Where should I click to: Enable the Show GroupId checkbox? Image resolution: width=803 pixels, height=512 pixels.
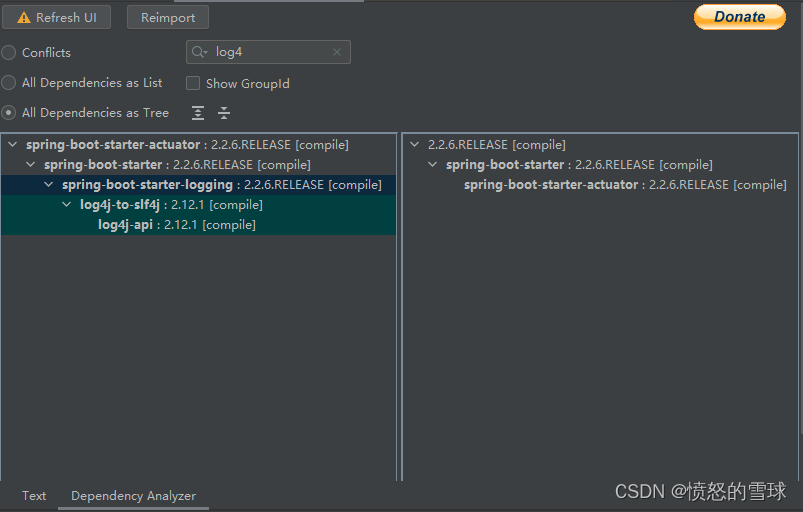193,83
